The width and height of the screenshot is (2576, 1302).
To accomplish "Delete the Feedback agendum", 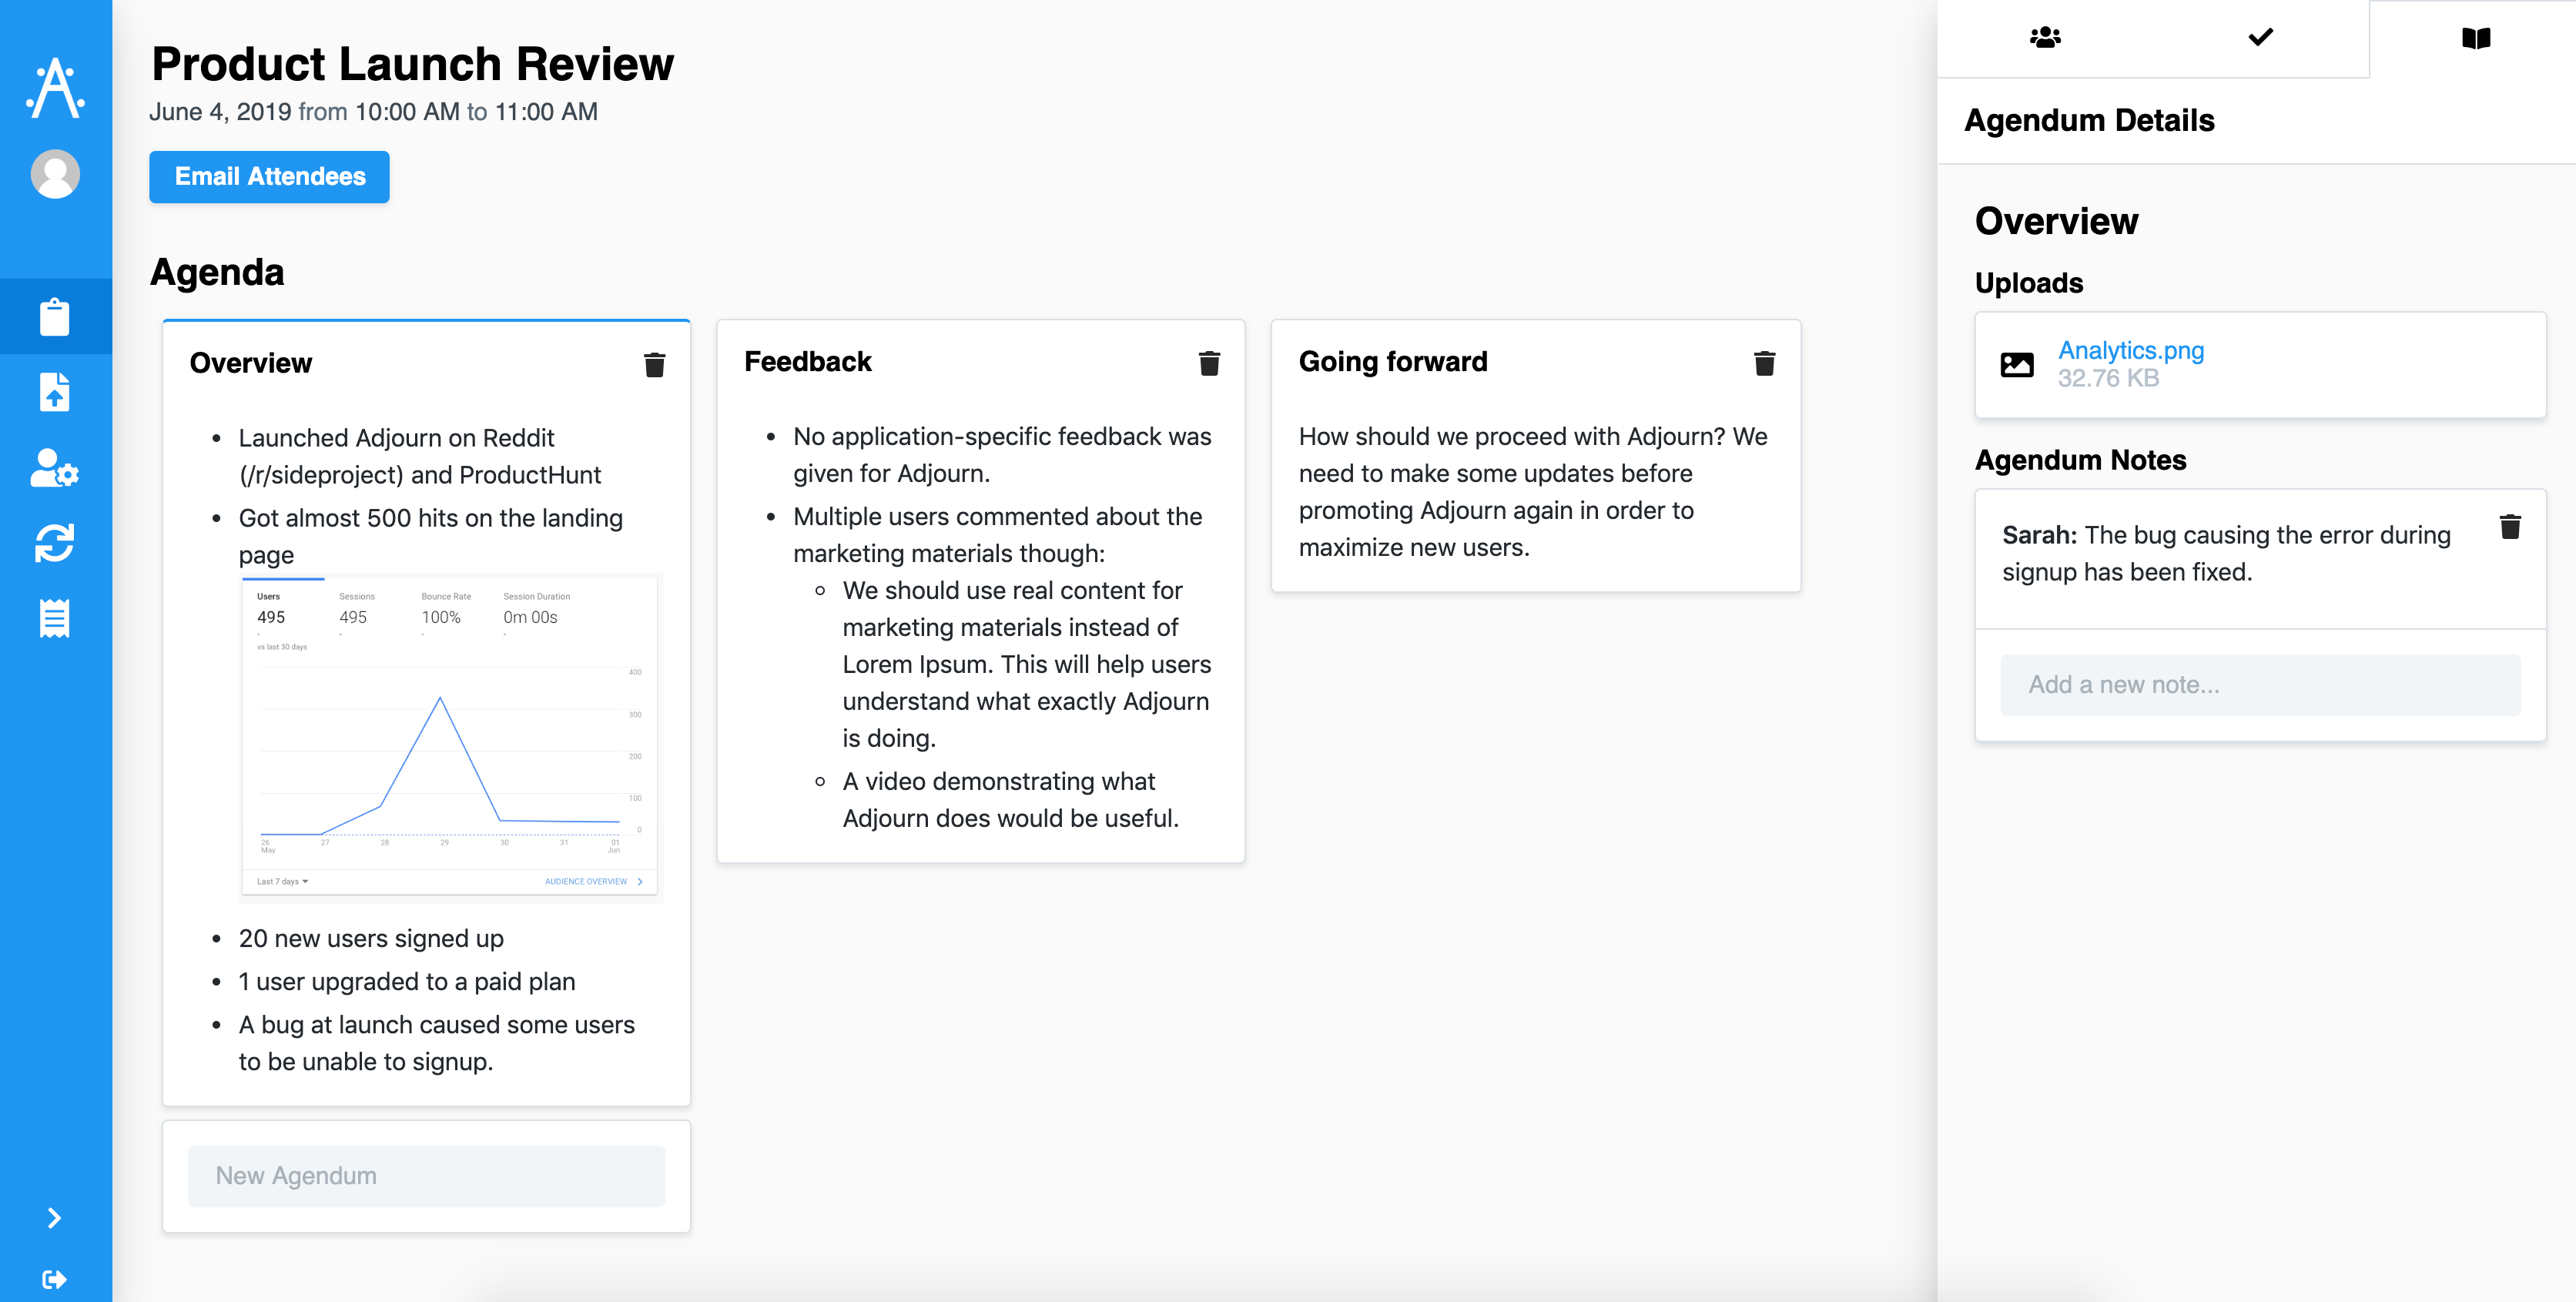I will click(x=1209, y=363).
